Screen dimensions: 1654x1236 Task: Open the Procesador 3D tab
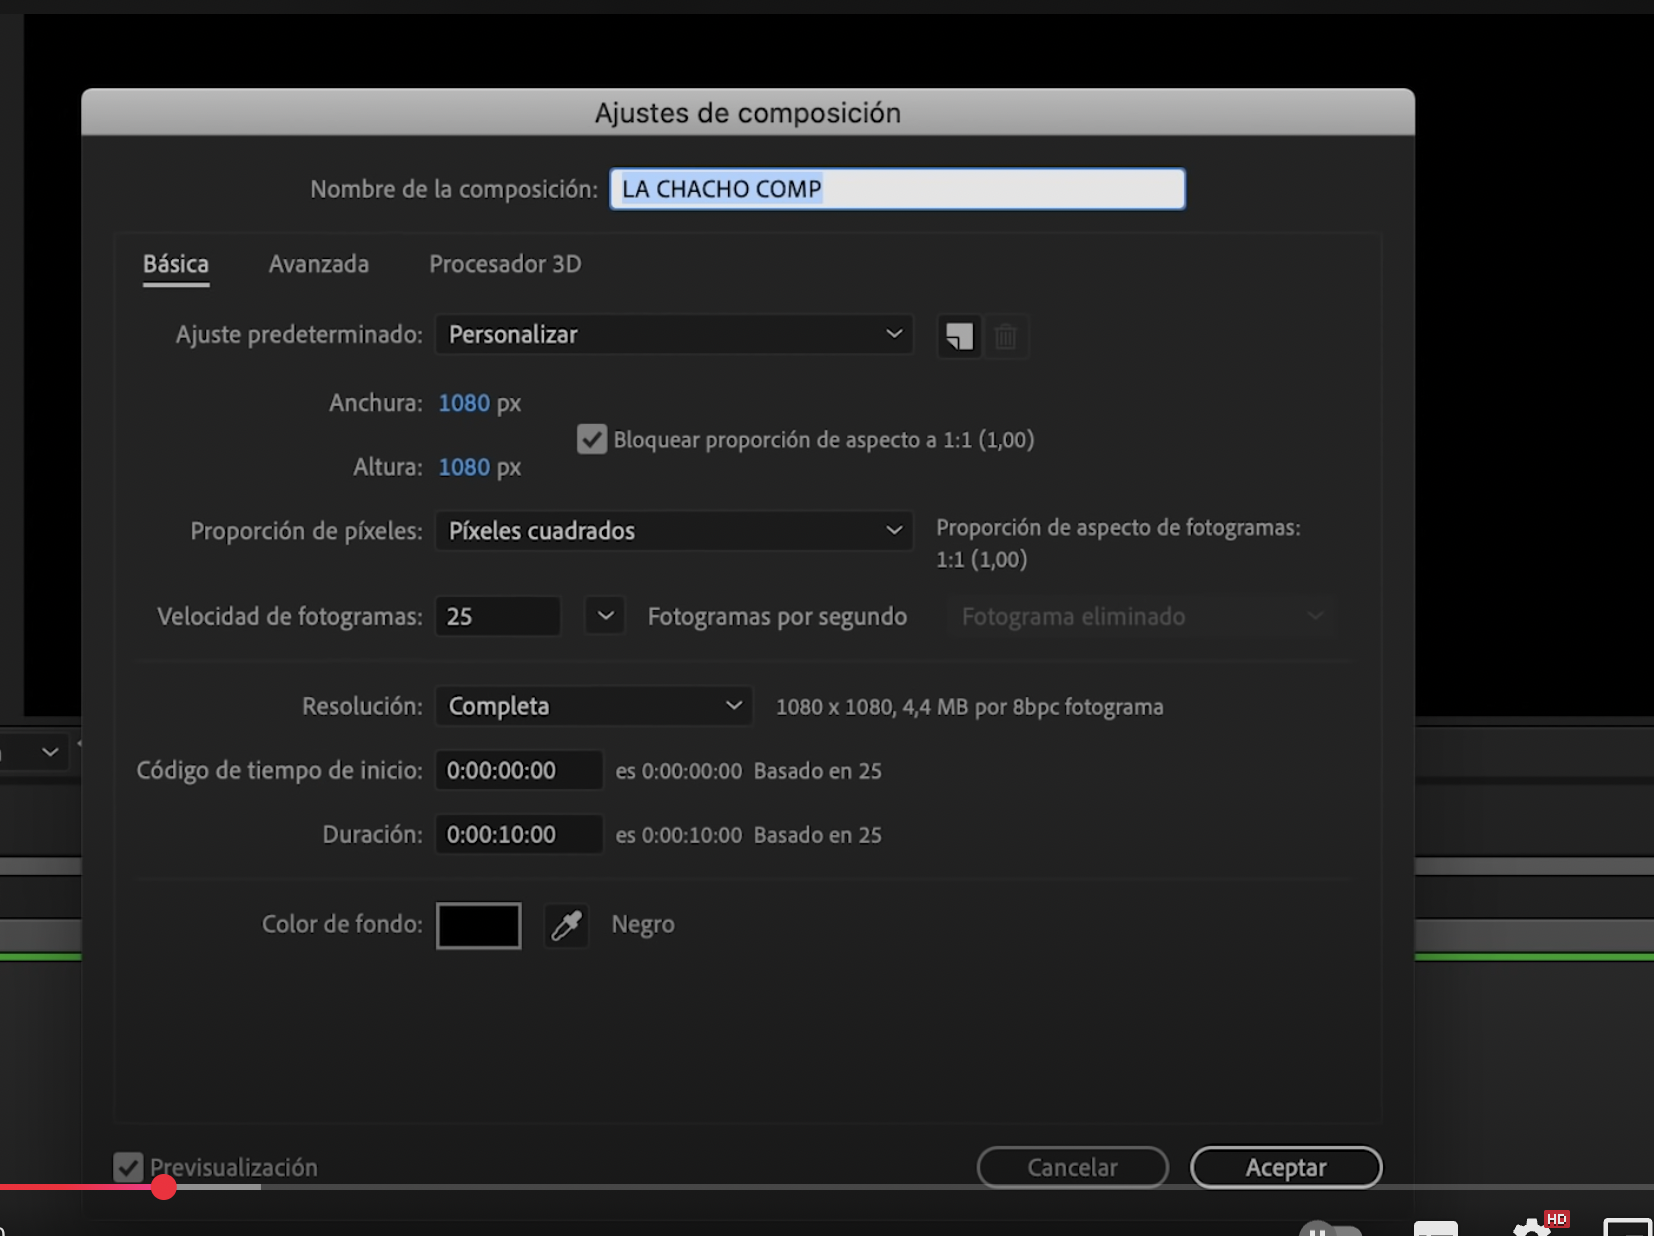[x=505, y=264]
